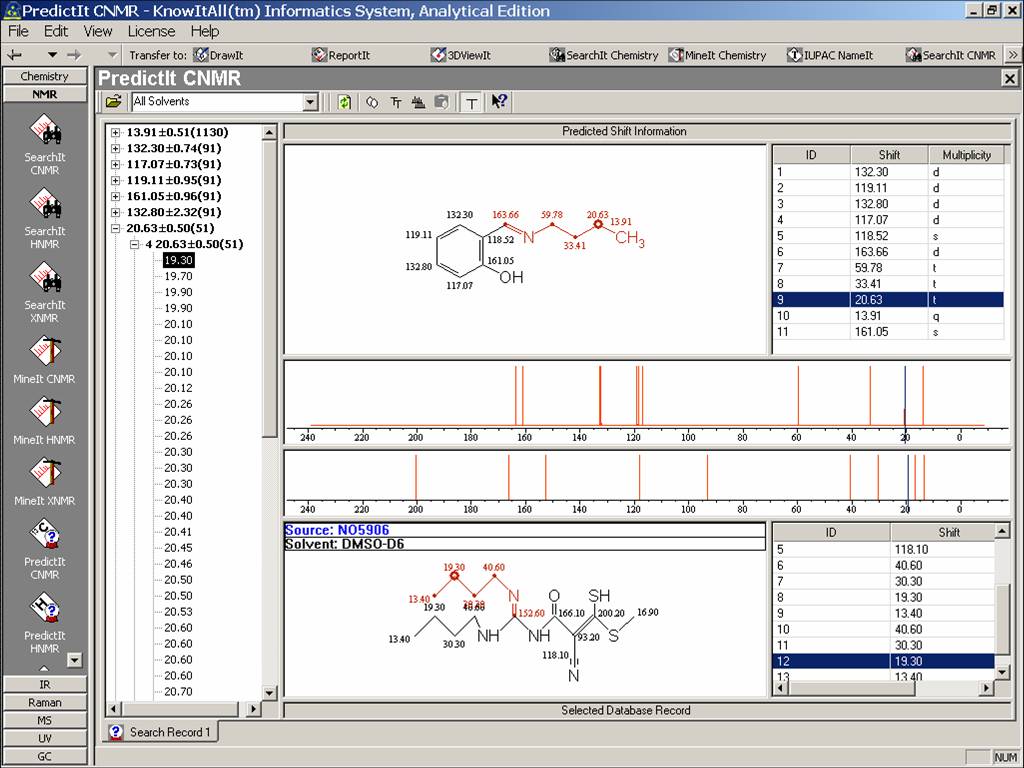This screenshot has height=768, width=1024.
Task: Launch MineIt XNMR from sidebar
Action: pos(44,482)
